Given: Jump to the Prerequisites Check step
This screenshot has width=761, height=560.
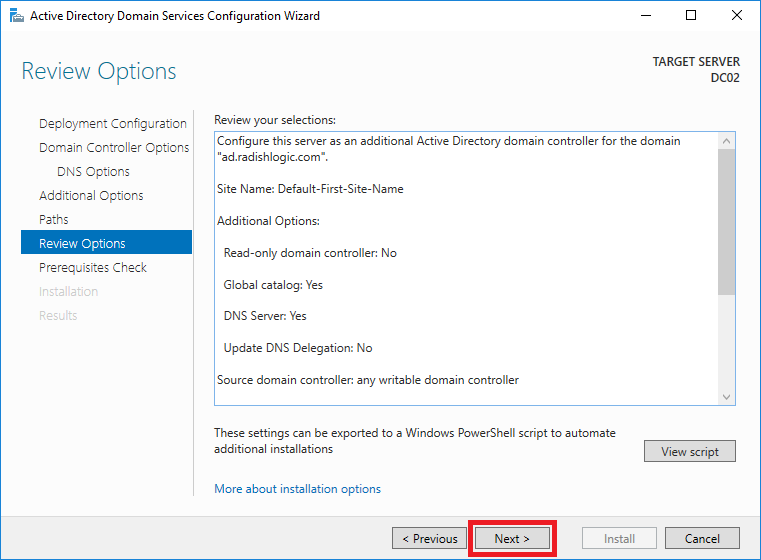Looking at the screenshot, I should pos(93,267).
